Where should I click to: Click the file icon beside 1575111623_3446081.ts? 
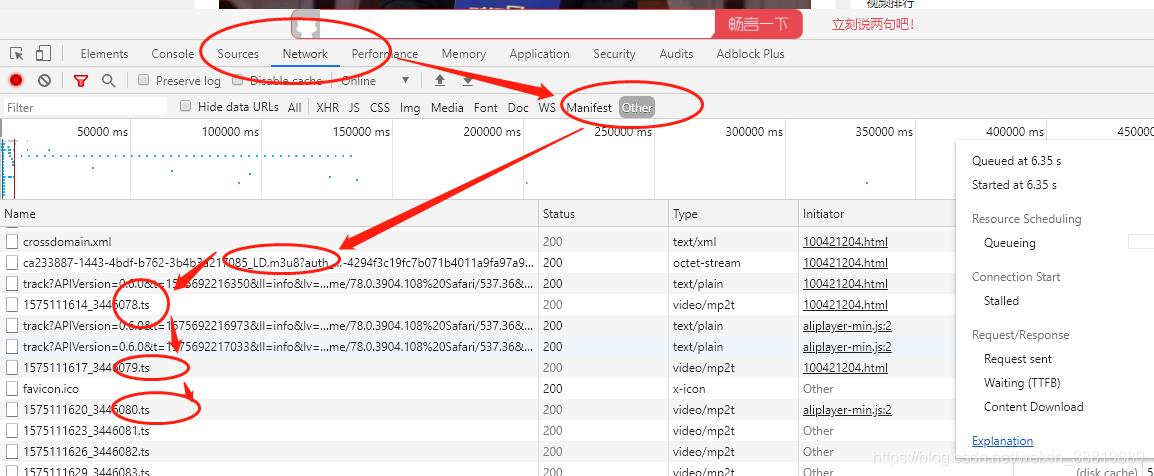[12, 430]
